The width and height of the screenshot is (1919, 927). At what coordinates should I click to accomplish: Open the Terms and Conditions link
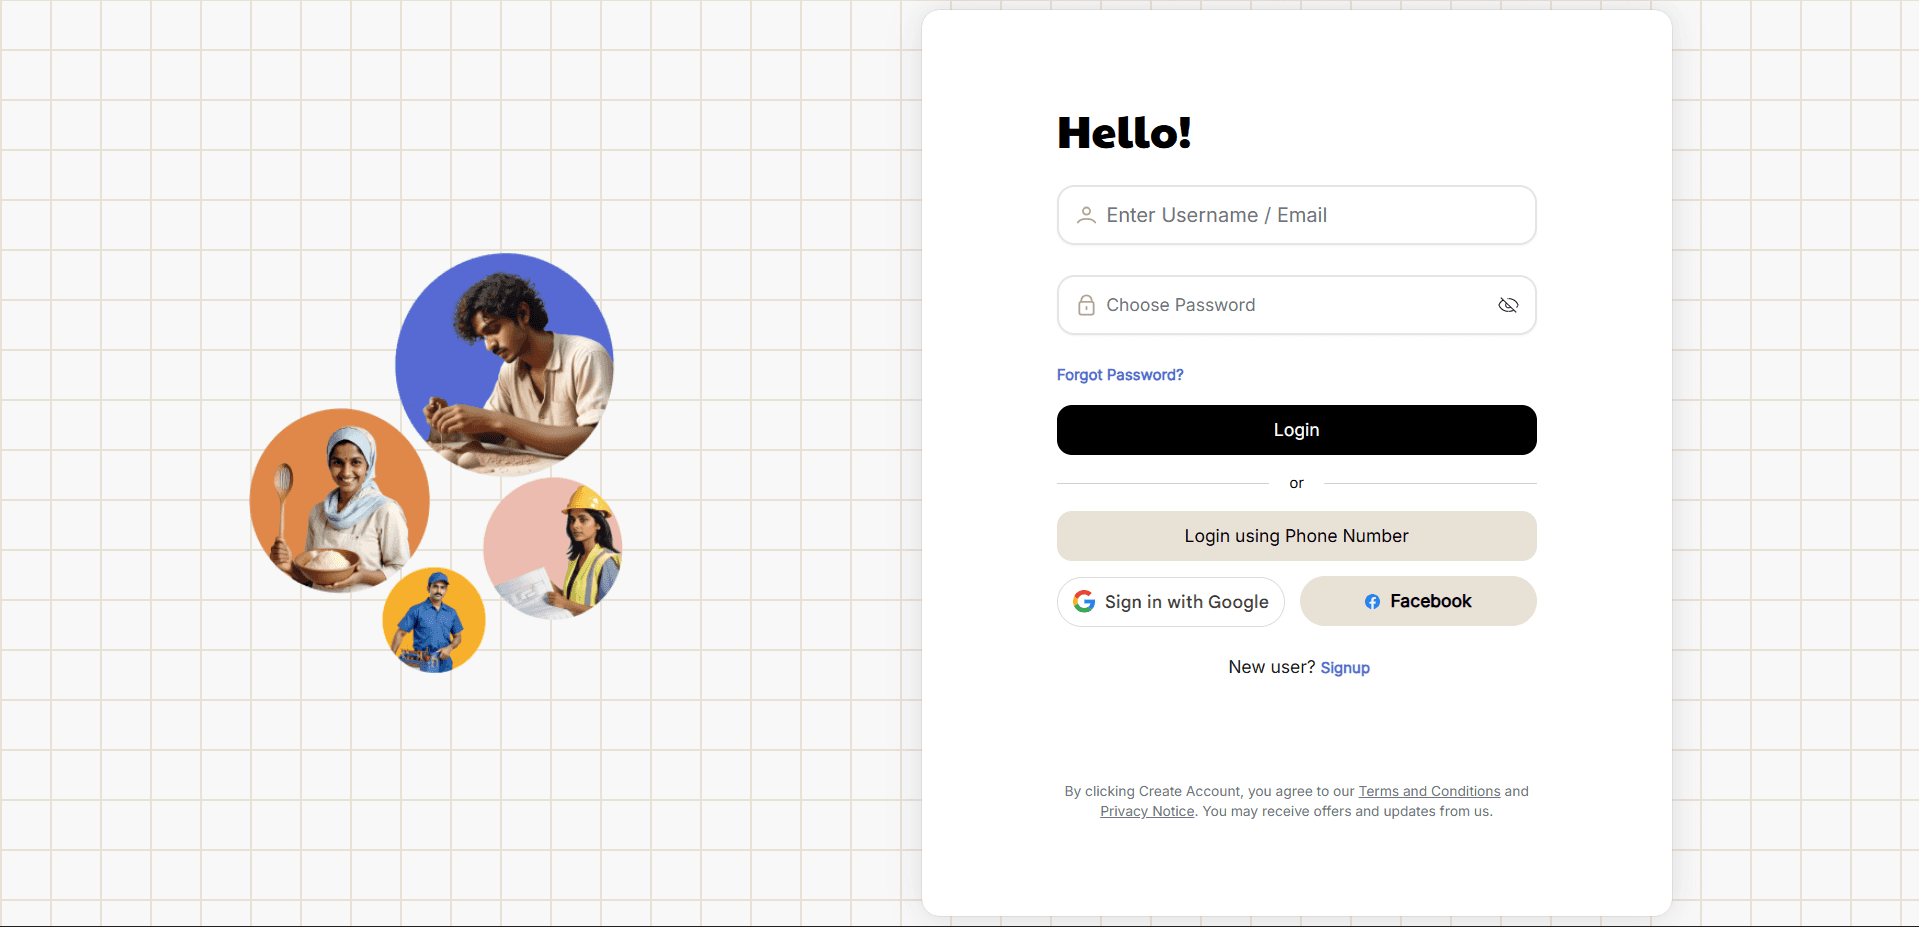tap(1429, 791)
